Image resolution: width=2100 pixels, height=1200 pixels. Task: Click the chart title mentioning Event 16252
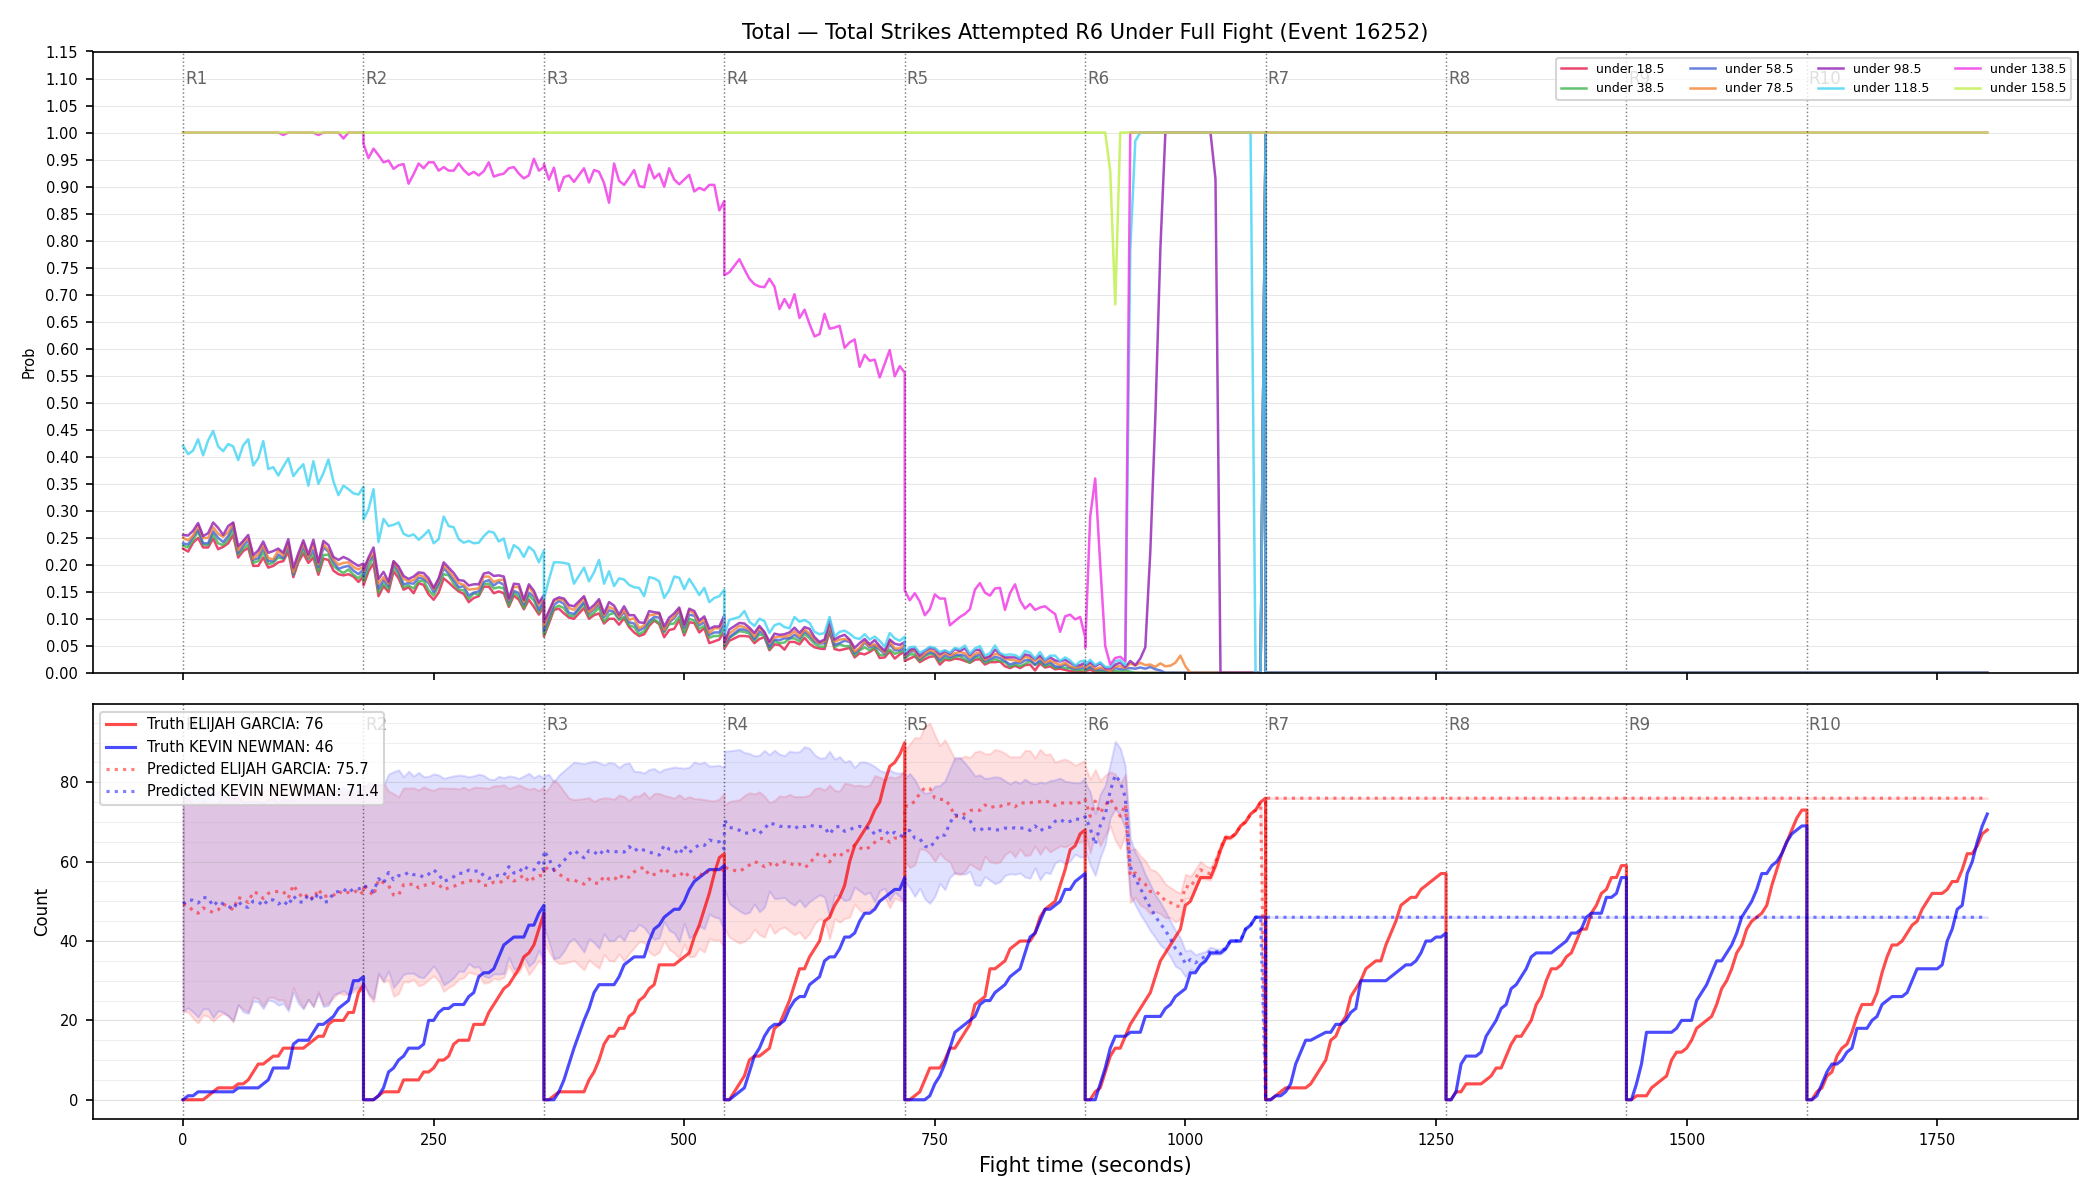coord(1085,32)
